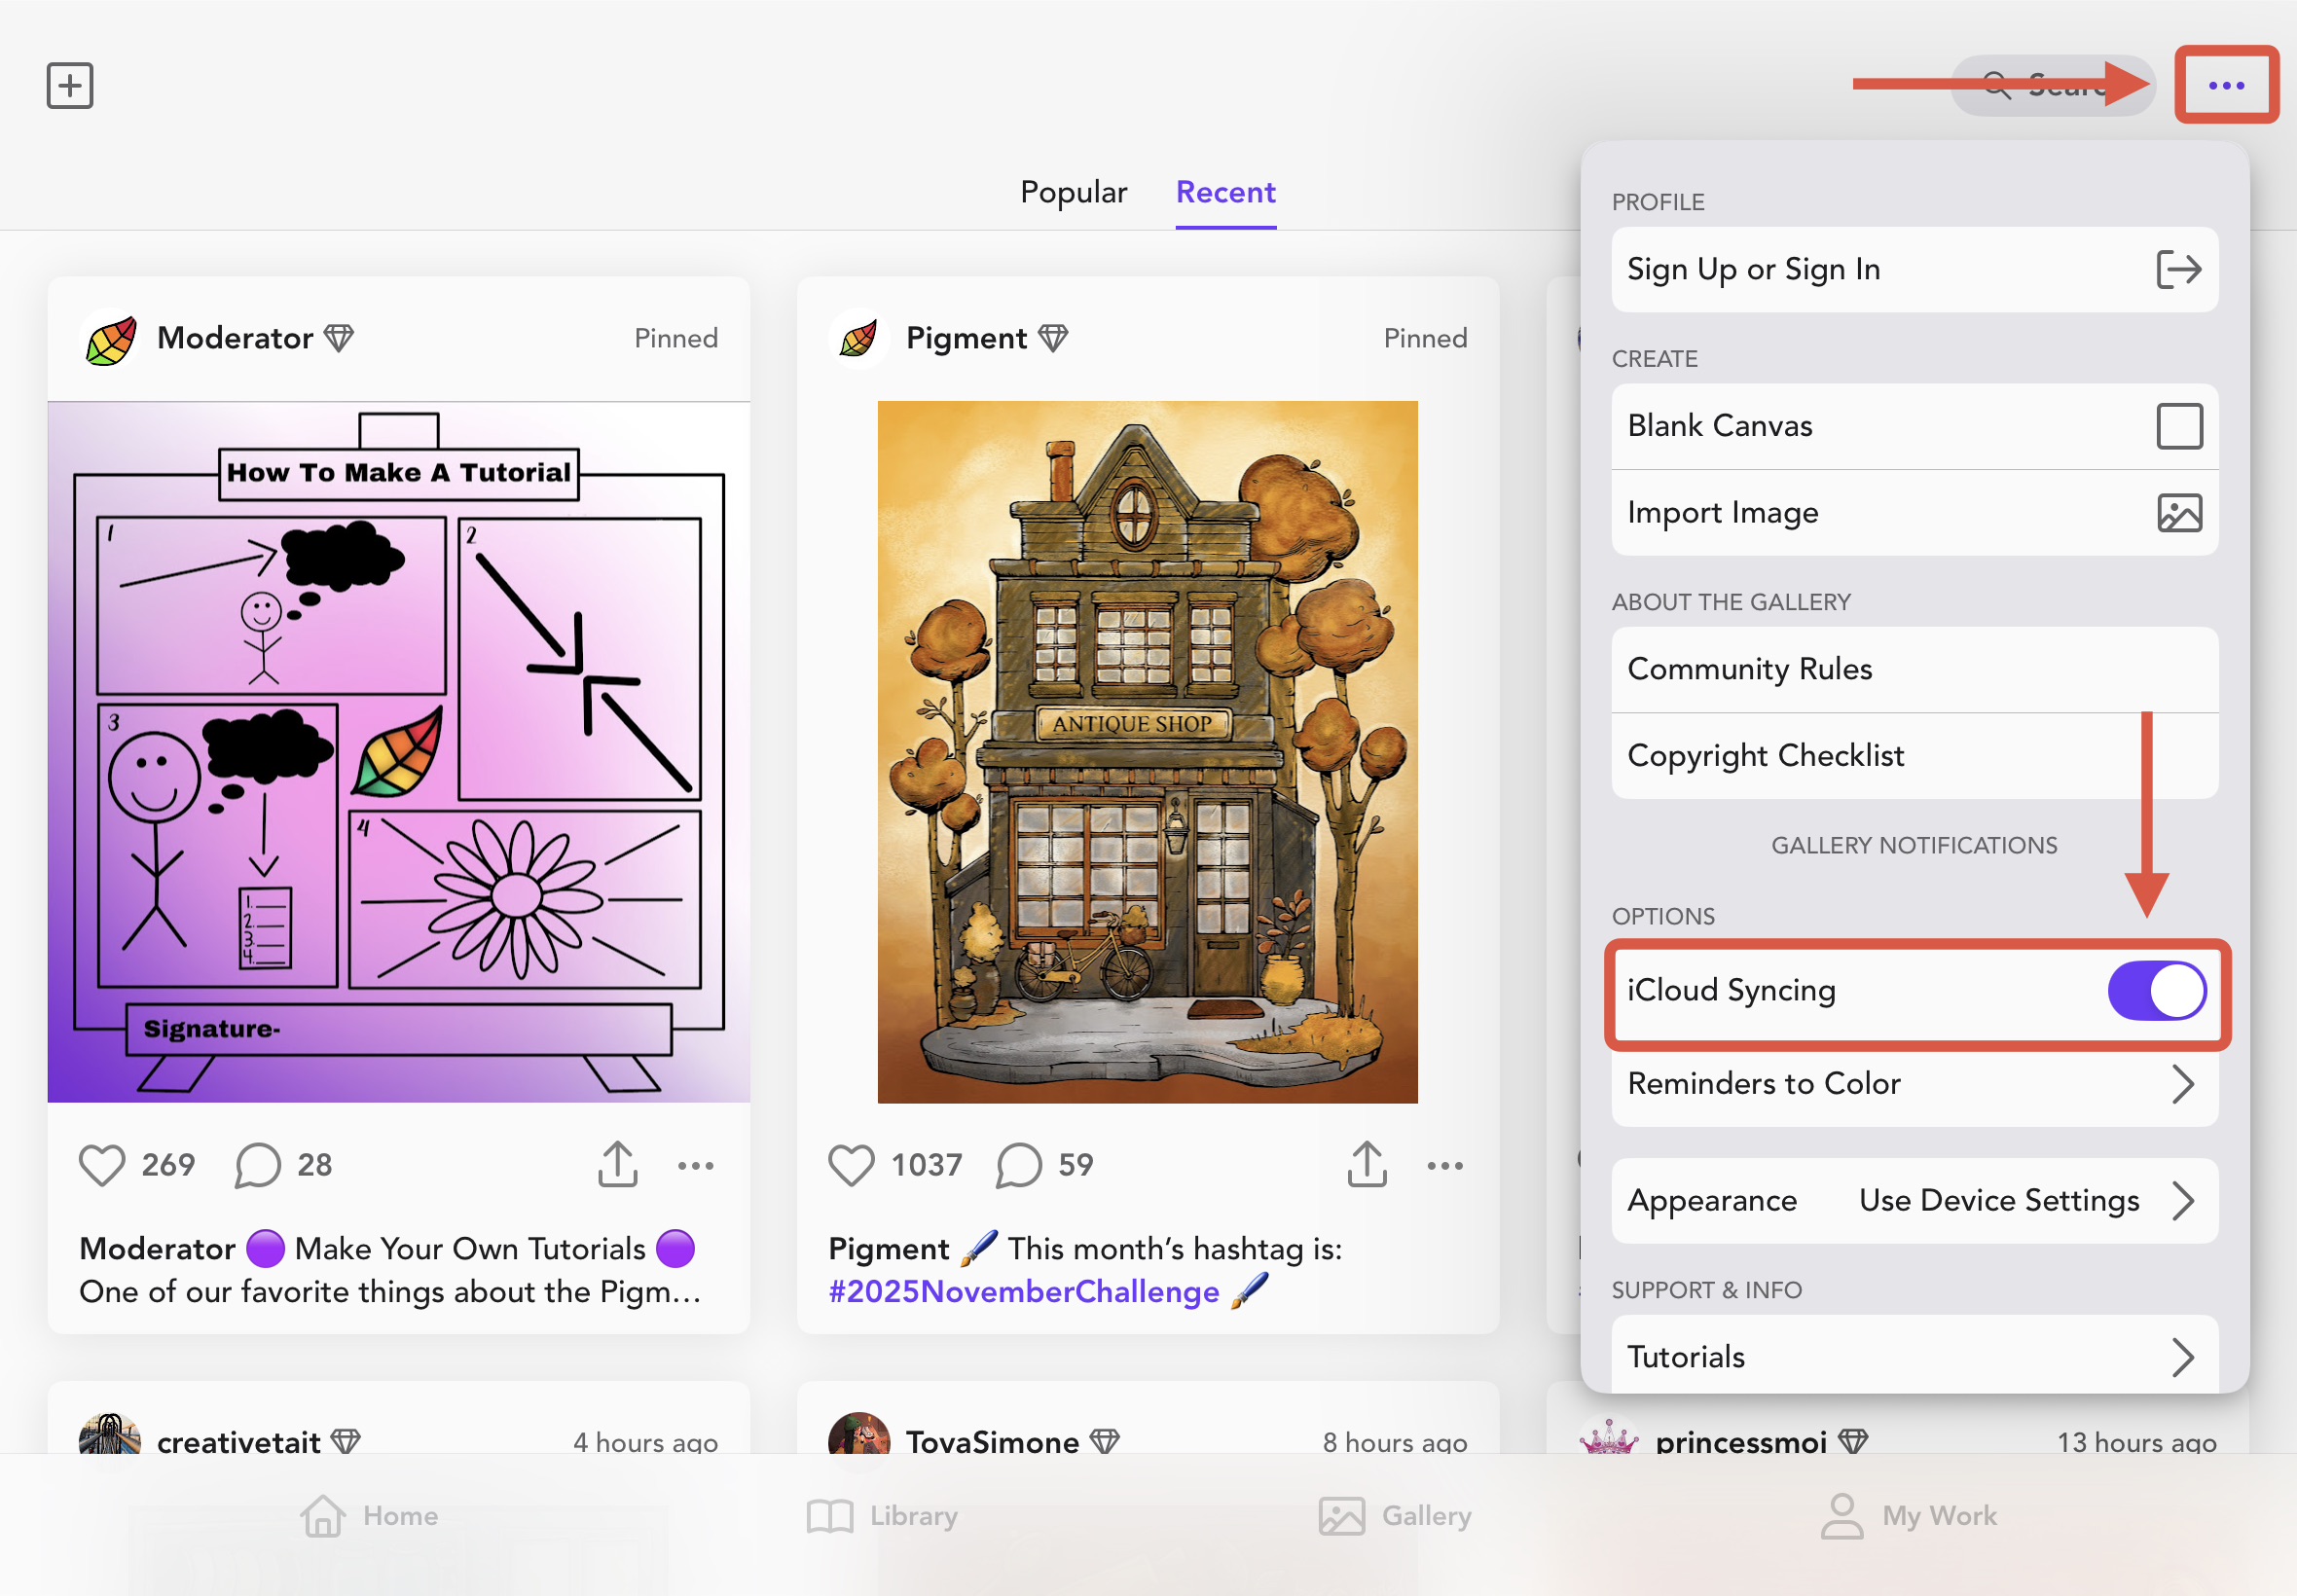This screenshot has height=1596, width=2297.
Task: Like the Pigment antique shop post
Action: (x=851, y=1165)
